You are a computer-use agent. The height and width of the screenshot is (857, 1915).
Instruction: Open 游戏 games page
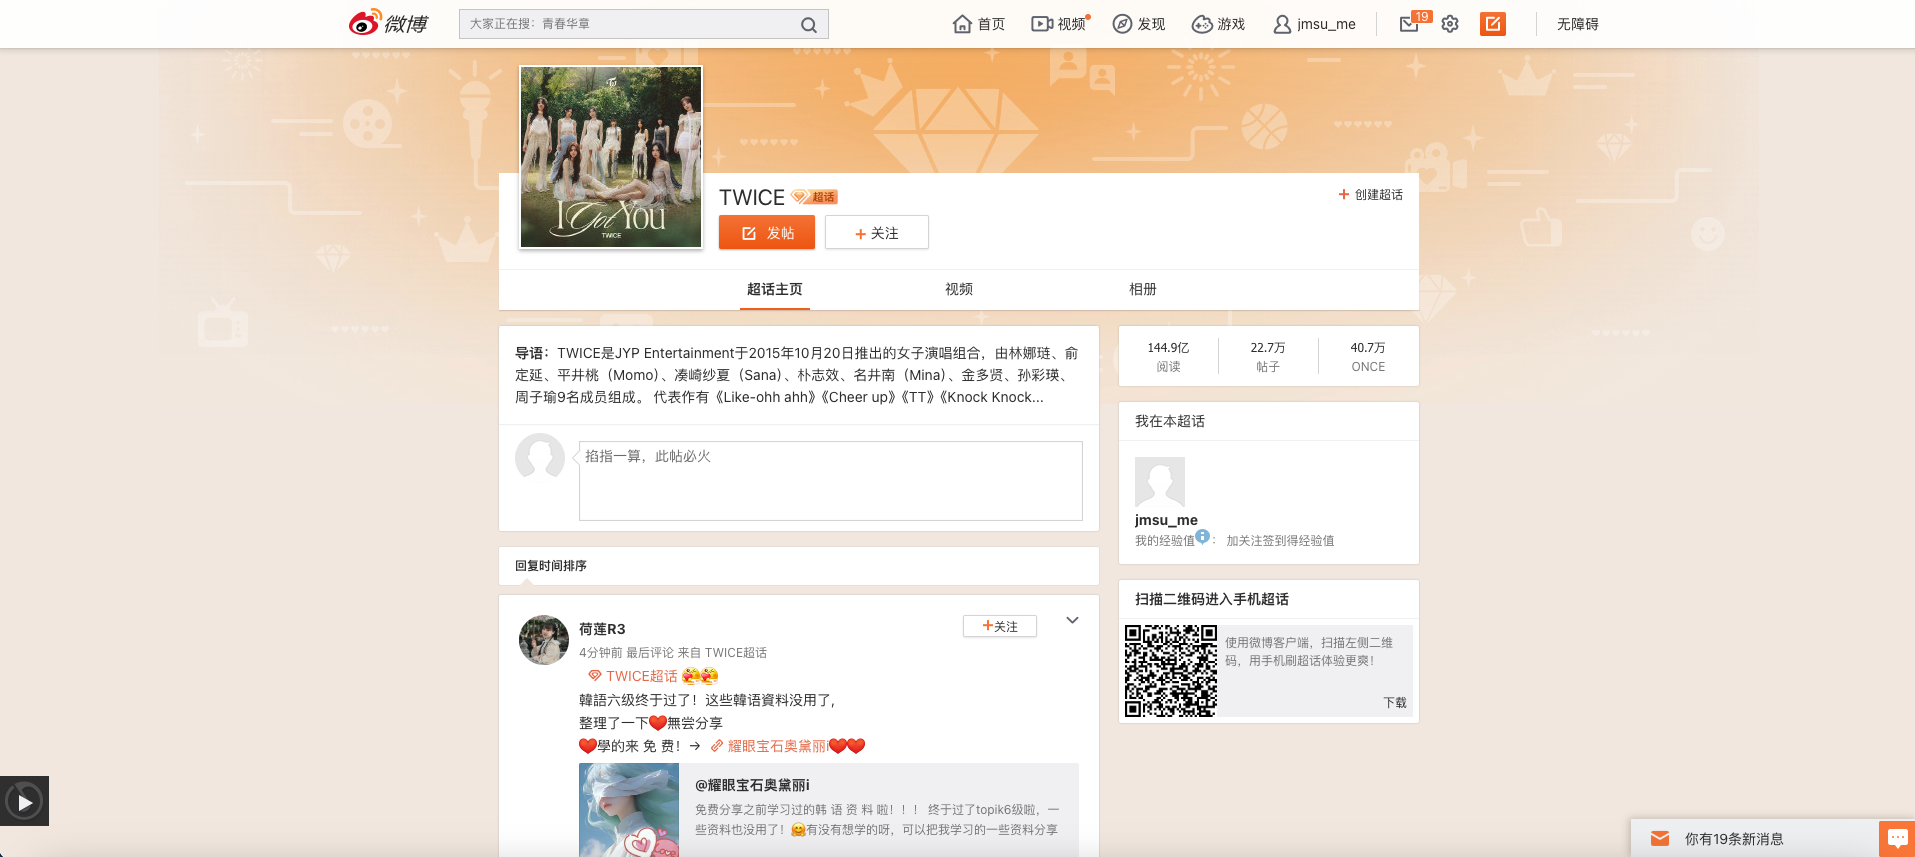(1218, 24)
